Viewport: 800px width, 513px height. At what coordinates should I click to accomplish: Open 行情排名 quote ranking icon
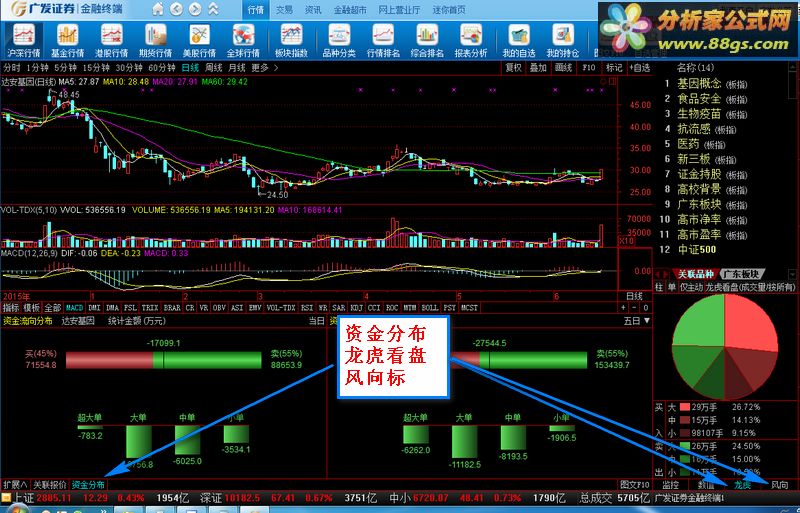[383, 41]
